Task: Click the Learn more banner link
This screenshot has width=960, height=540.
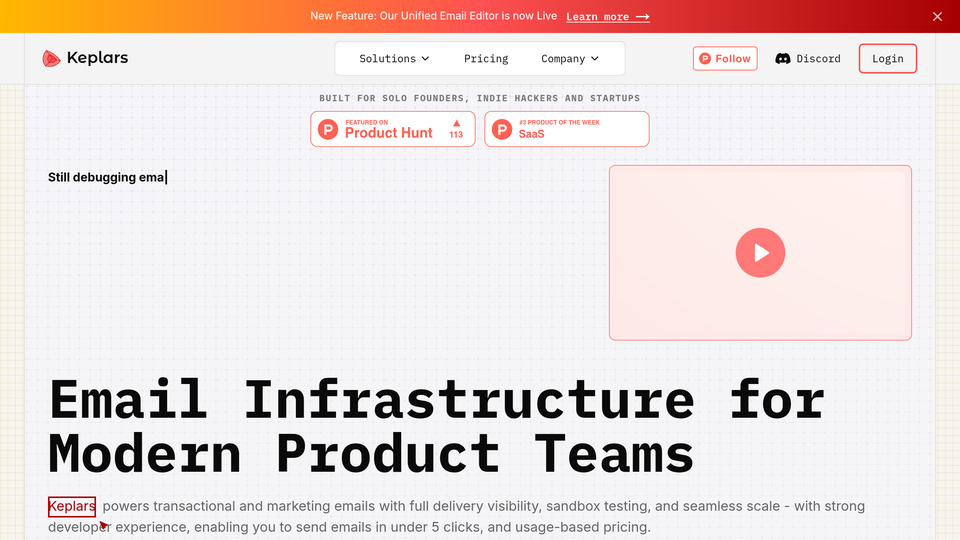Action: pos(607,17)
